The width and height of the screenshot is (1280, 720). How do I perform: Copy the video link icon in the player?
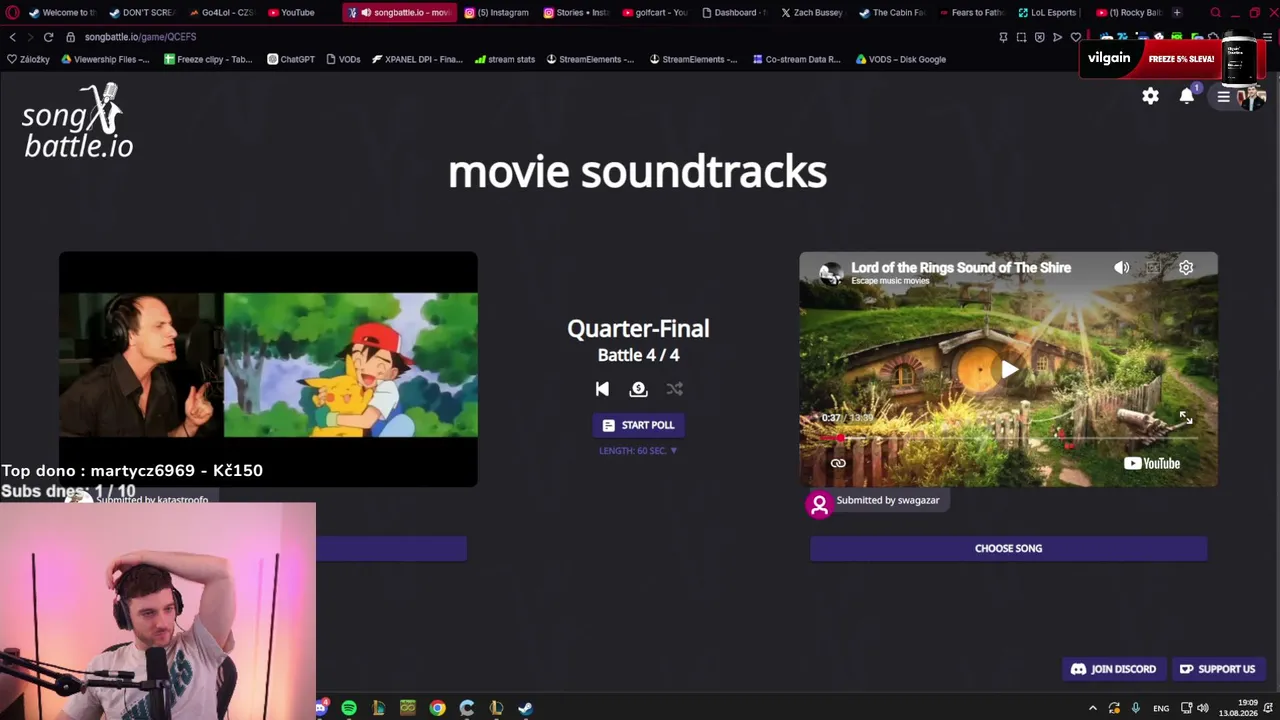click(838, 463)
